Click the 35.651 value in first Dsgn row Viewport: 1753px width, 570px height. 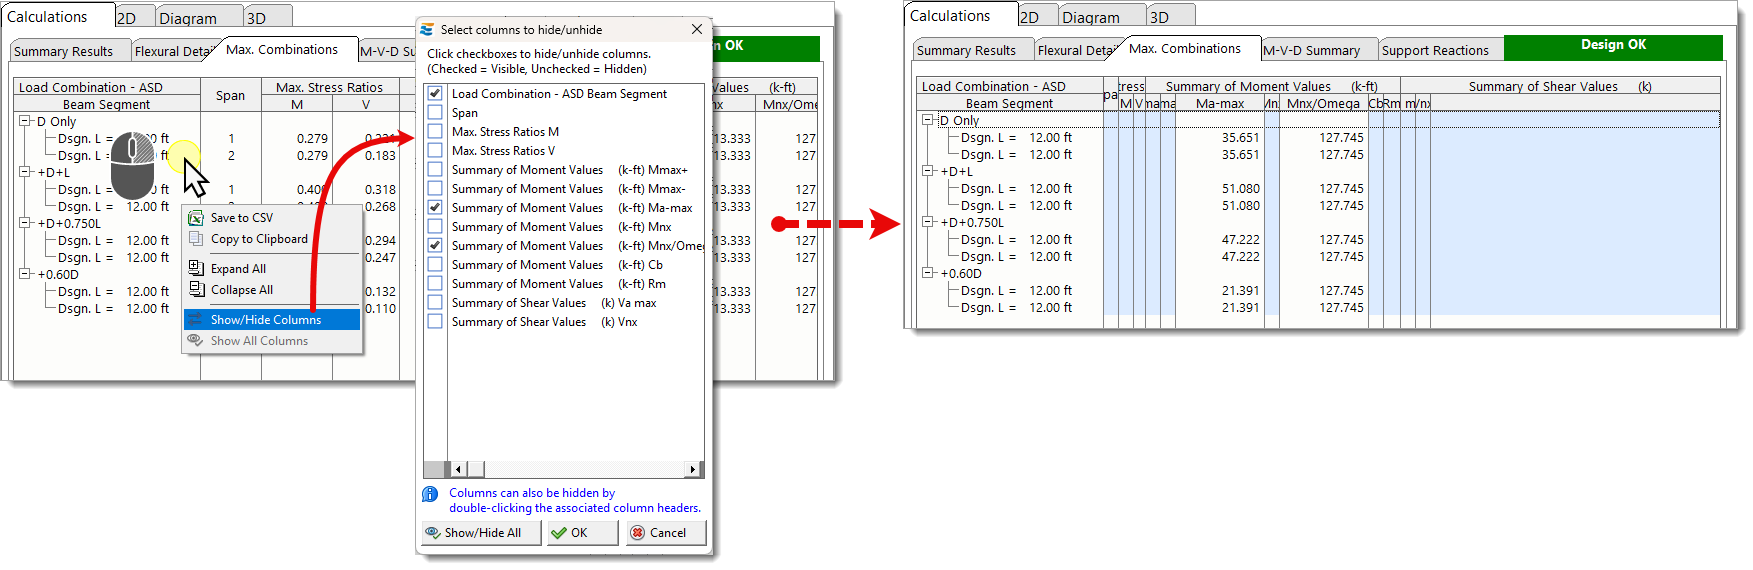coord(1240,138)
